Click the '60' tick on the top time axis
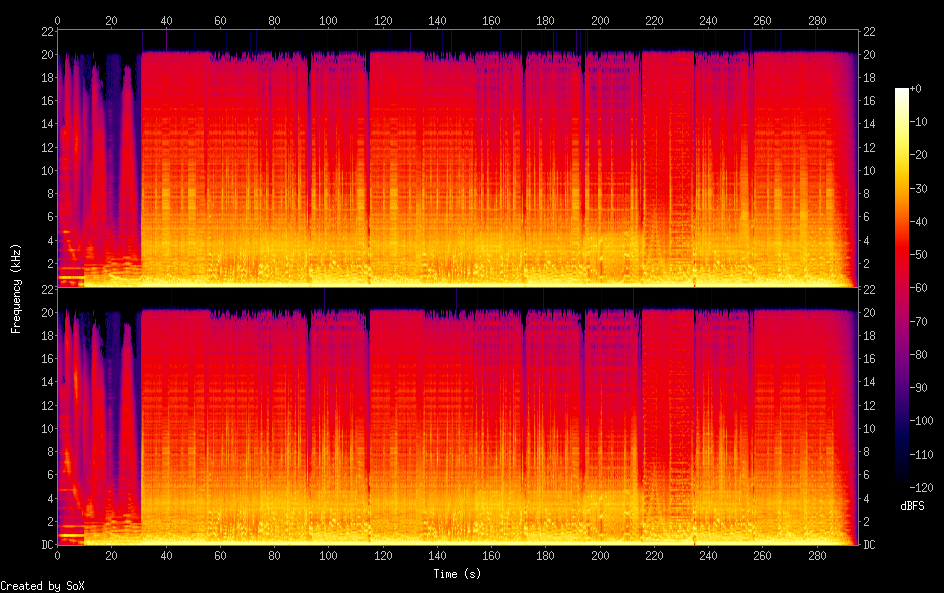The width and height of the screenshot is (944, 593). point(220,20)
